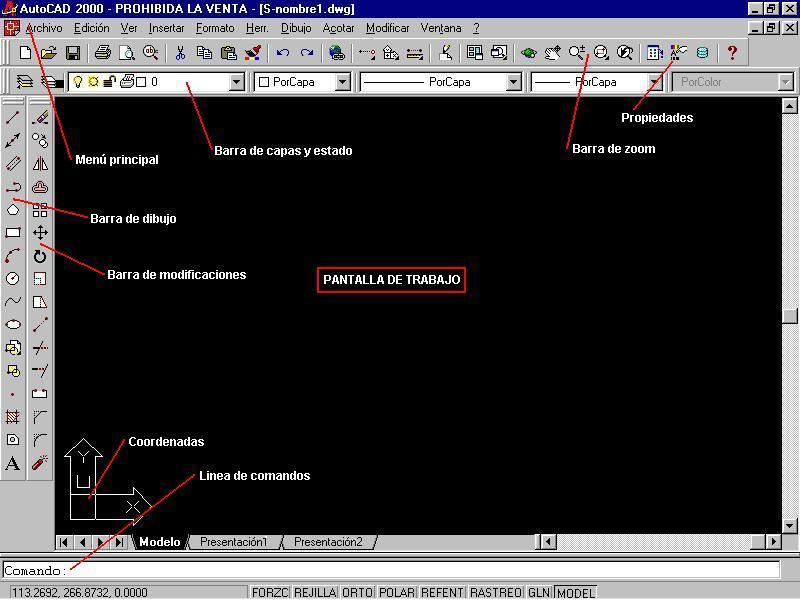Select the Ellipse draw tool
Viewport: 800px width, 600px height.
(13, 324)
